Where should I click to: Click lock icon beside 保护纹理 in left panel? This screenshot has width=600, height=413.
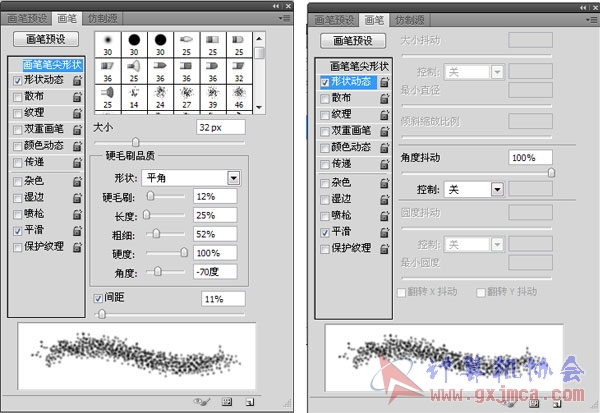(77, 247)
